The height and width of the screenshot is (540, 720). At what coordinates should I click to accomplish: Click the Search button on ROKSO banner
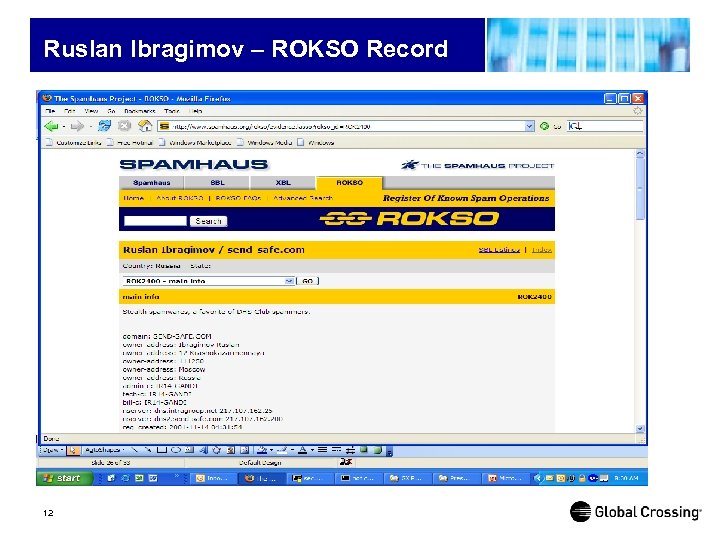pos(208,221)
